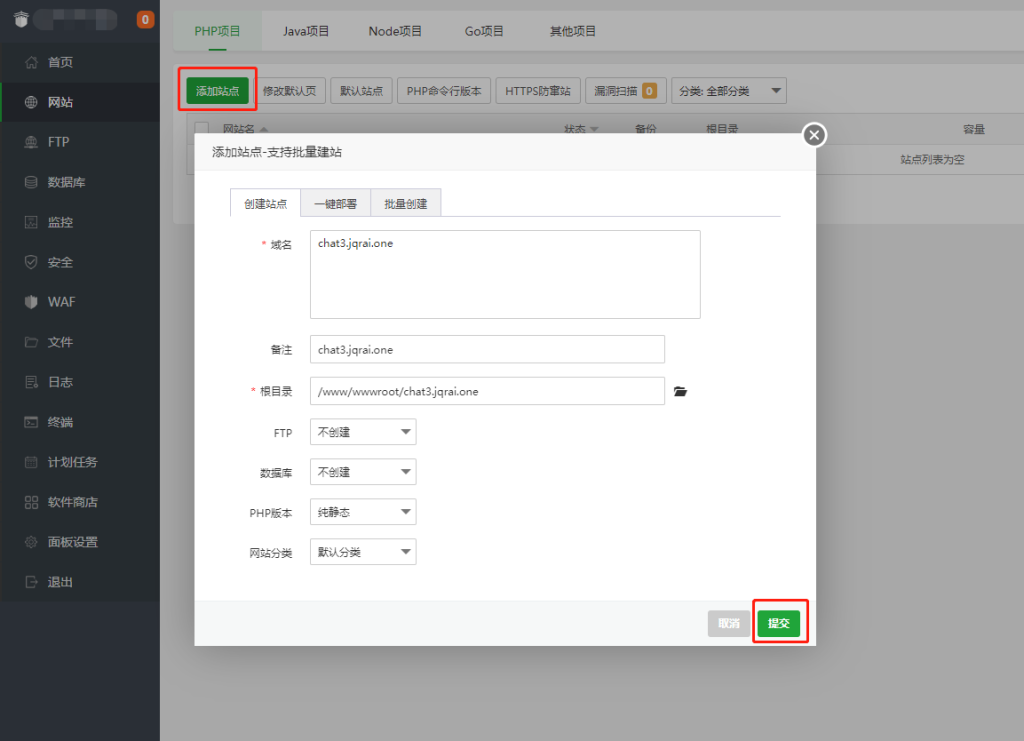The height and width of the screenshot is (741, 1024).
Task: Click the 容量 column header
Action: [974, 129]
